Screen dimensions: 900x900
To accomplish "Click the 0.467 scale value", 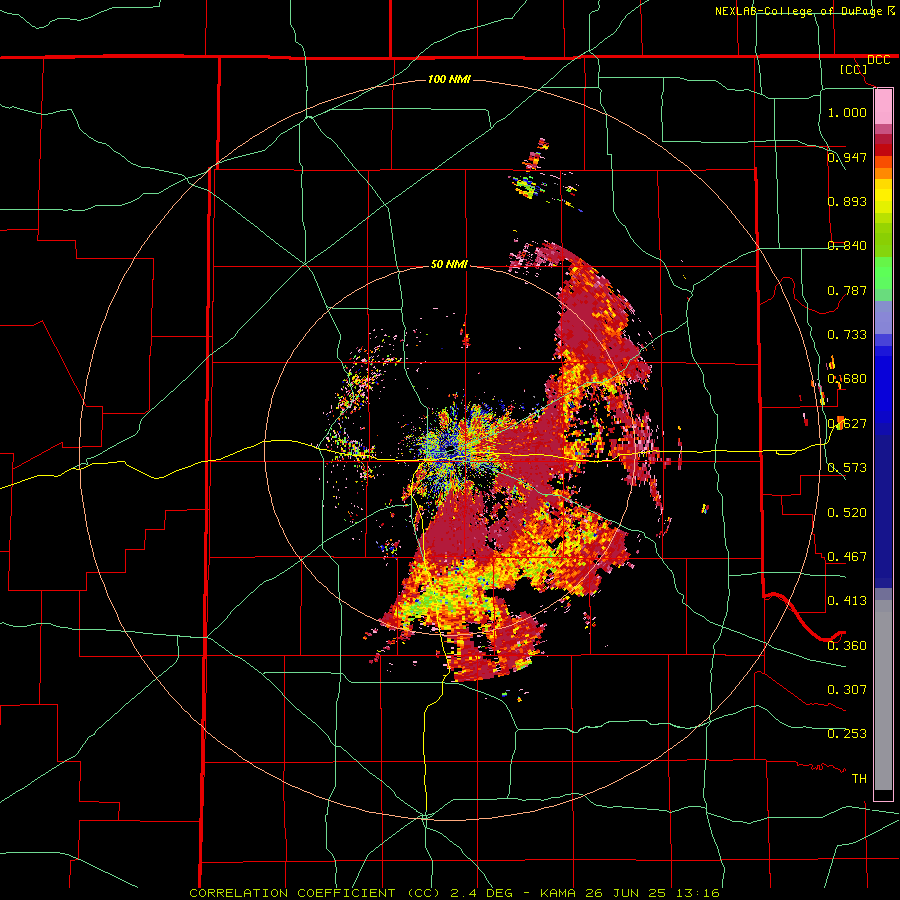I will click(847, 556).
